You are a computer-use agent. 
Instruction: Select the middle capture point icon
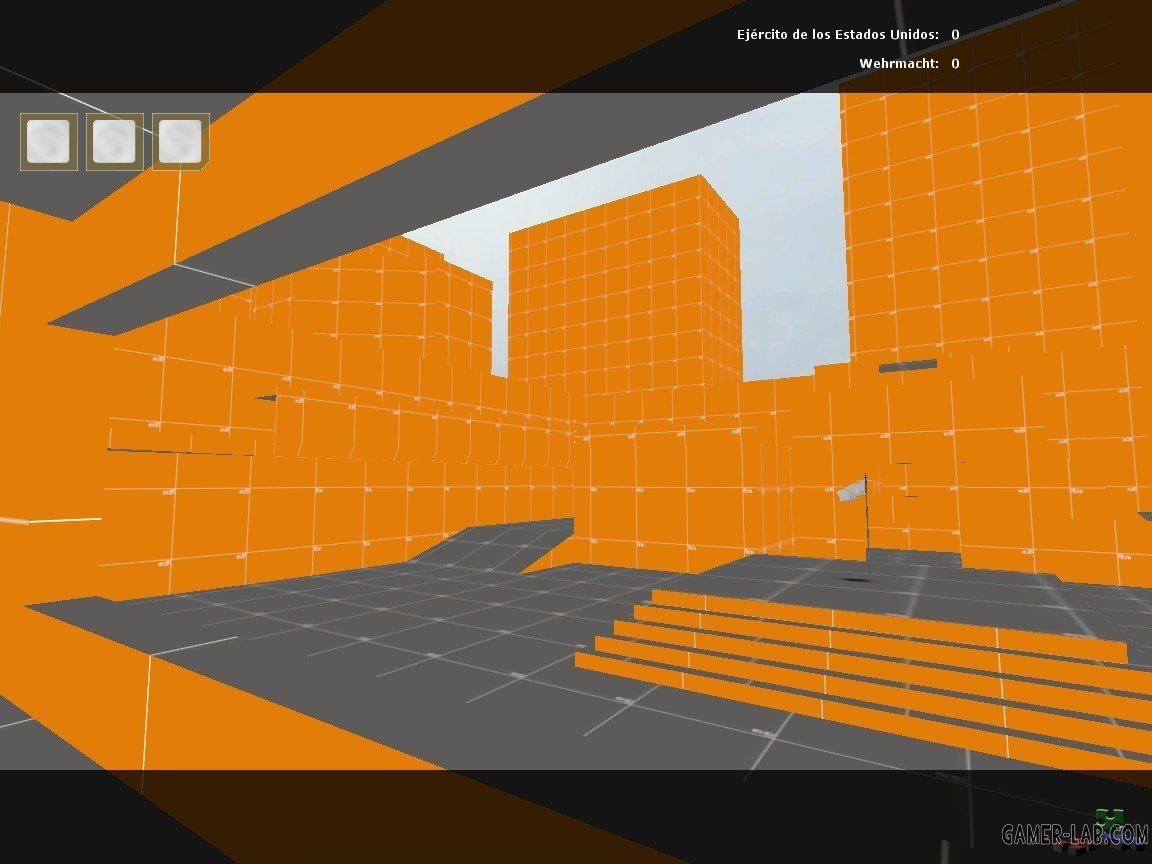114,141
